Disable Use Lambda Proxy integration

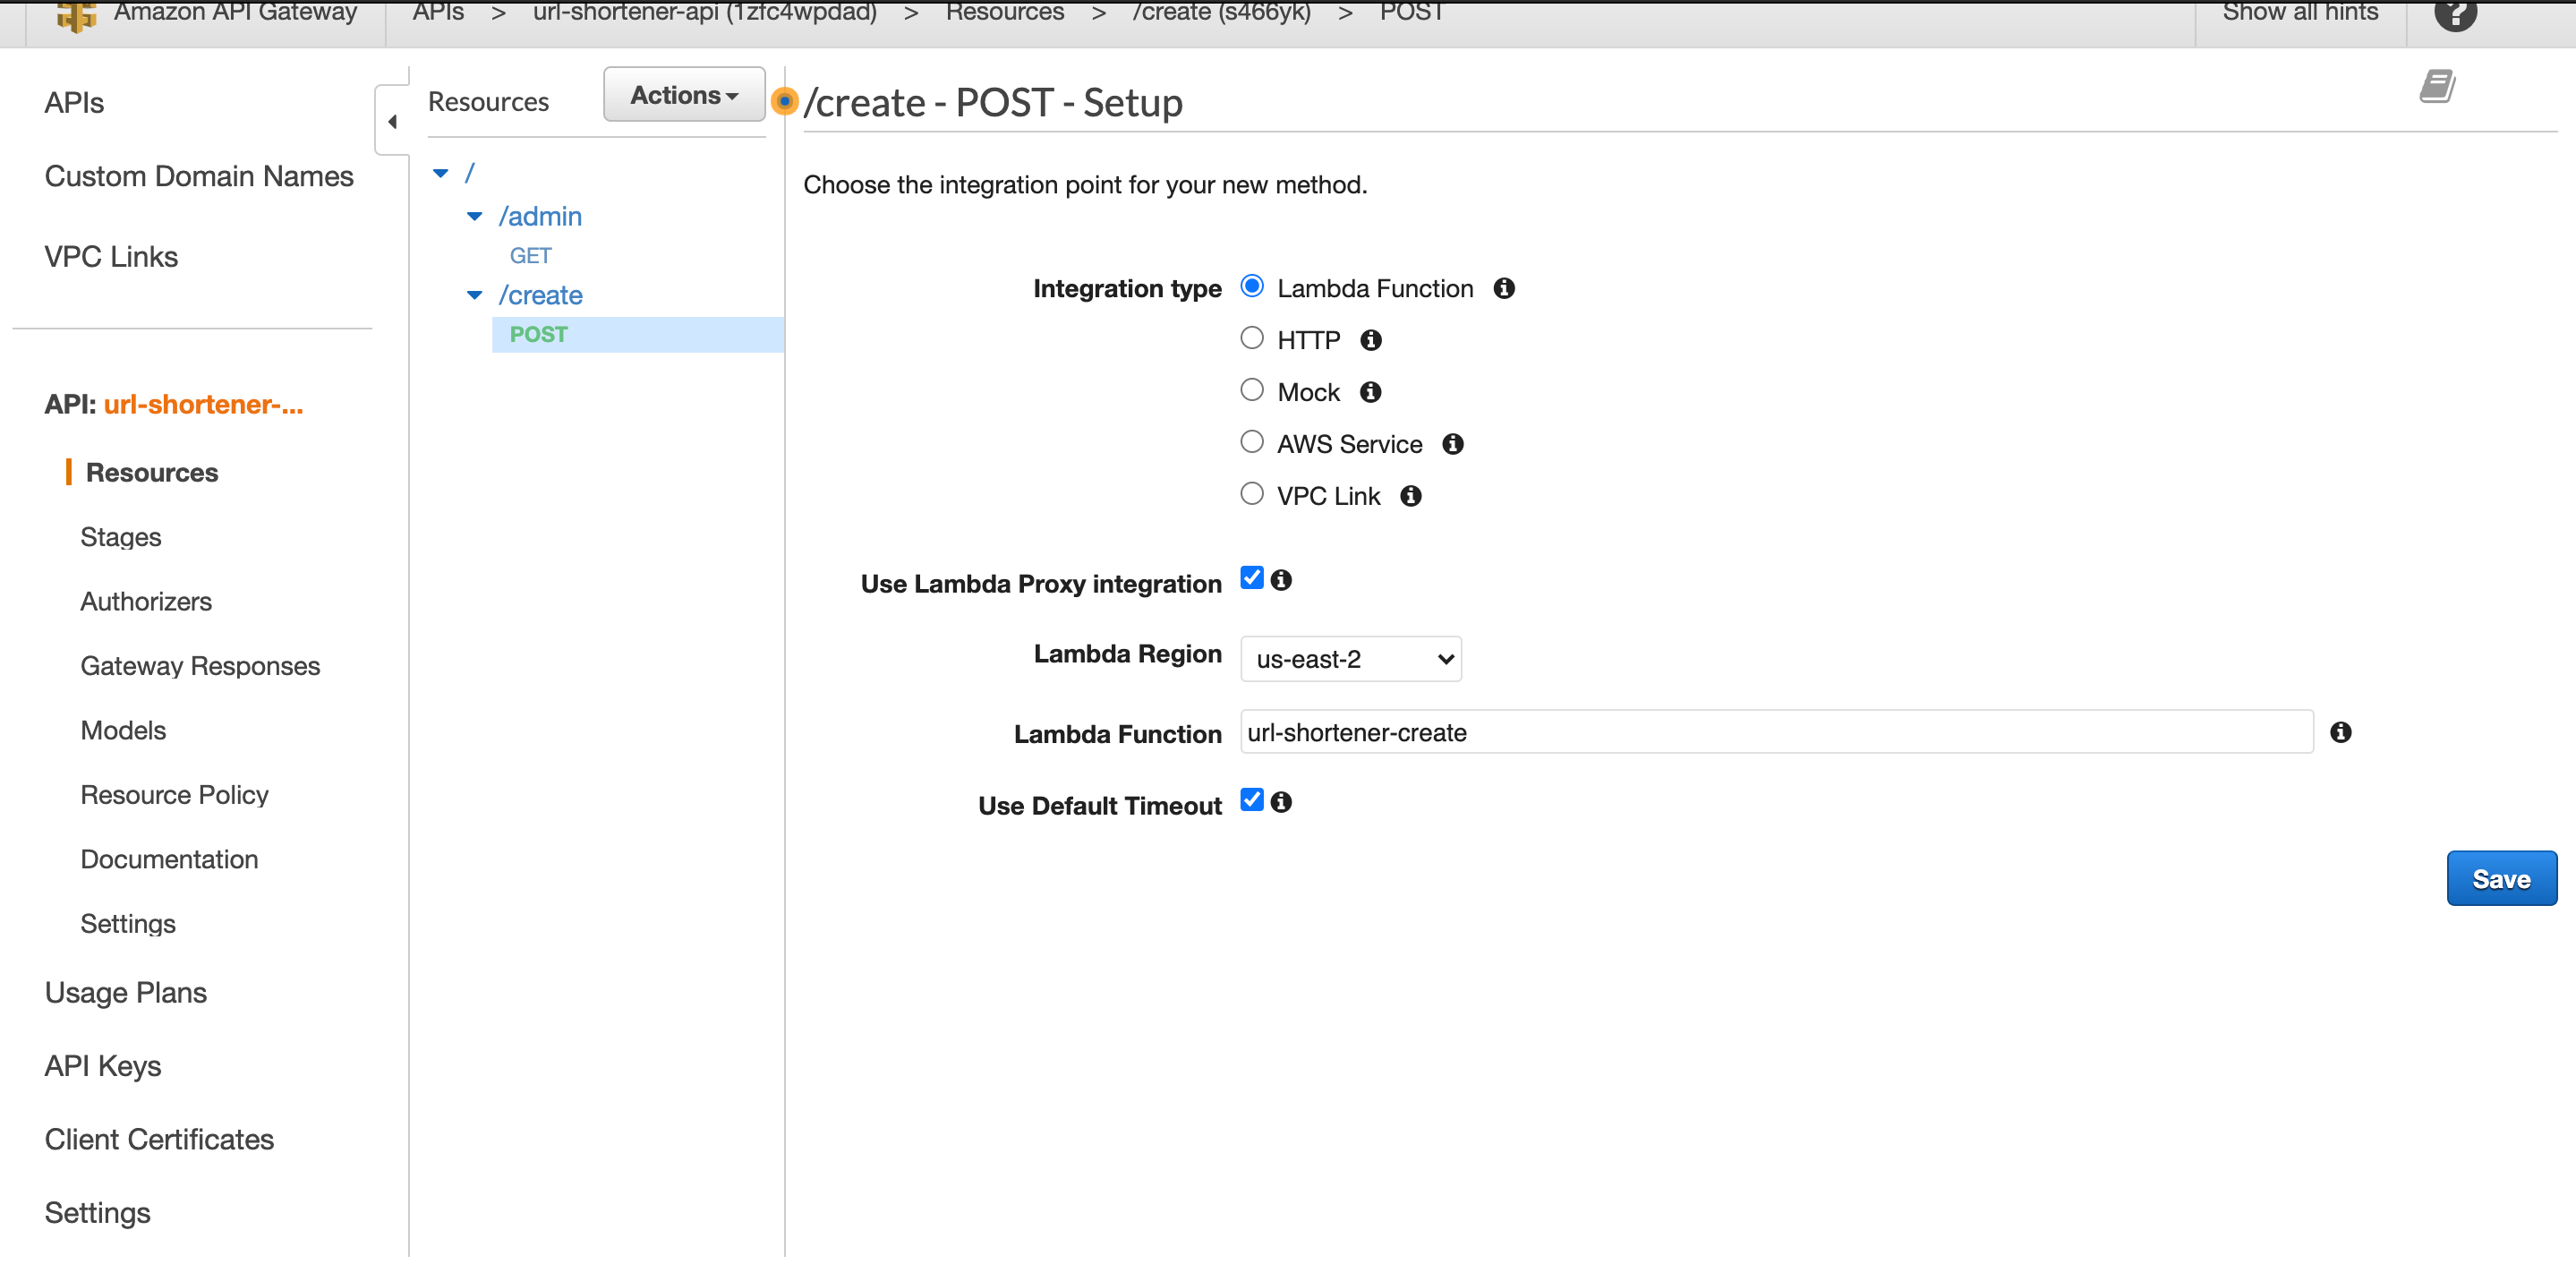[1251, 577]
